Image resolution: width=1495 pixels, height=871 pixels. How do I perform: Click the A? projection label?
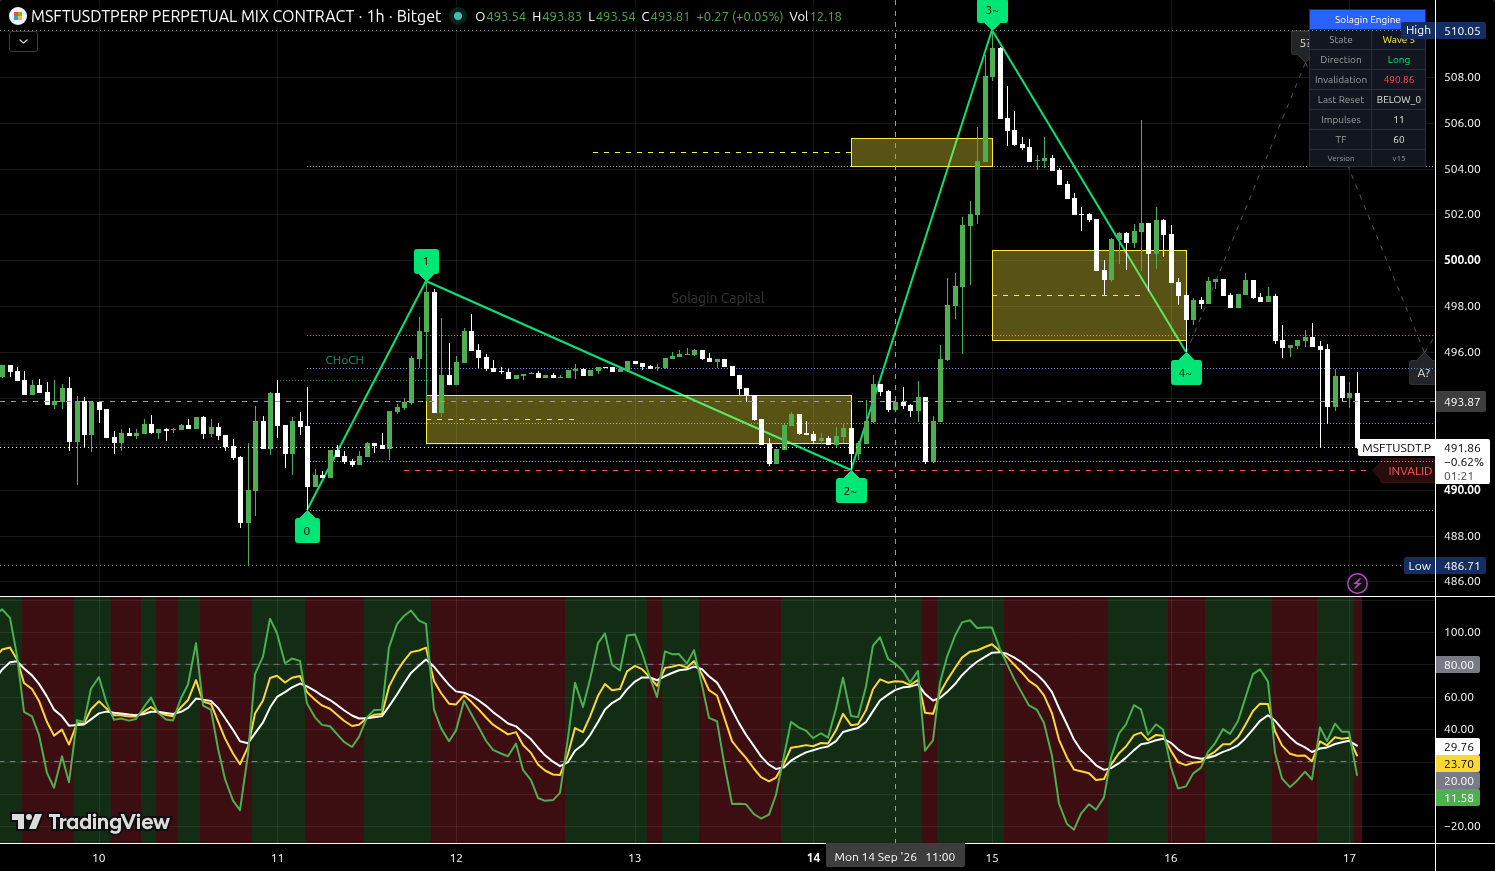1424,373
